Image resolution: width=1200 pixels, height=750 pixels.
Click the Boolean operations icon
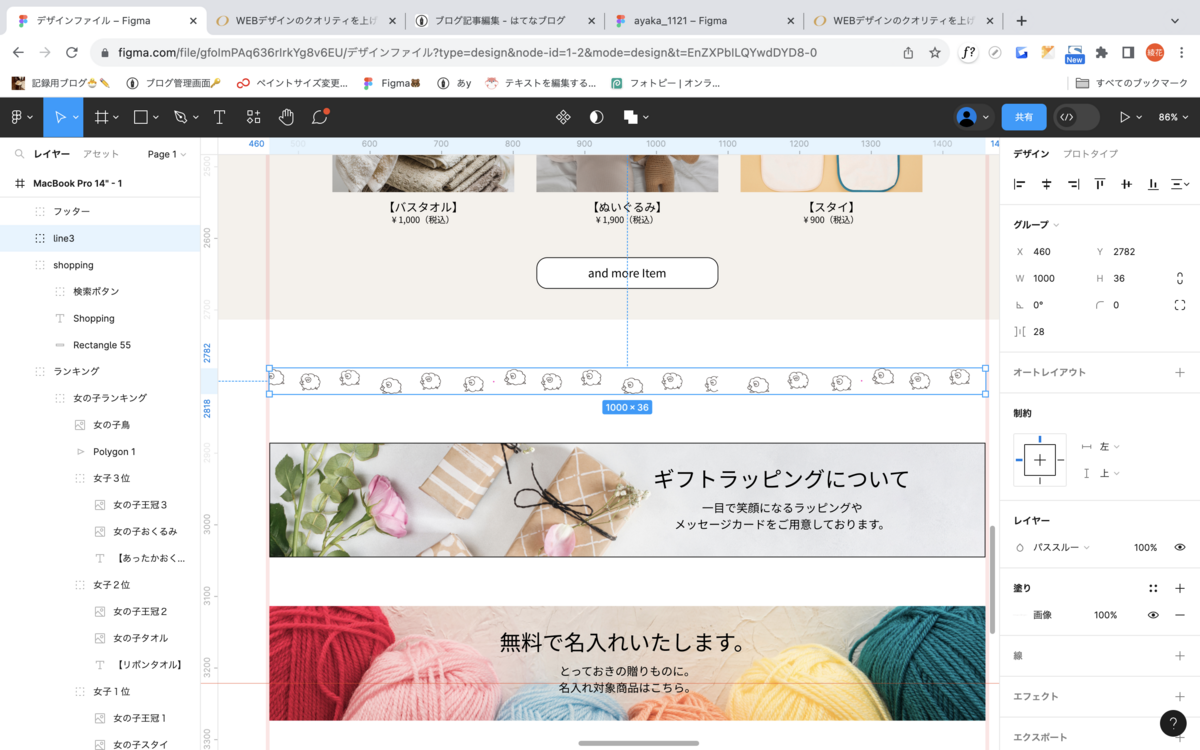[x=631, y=117]
